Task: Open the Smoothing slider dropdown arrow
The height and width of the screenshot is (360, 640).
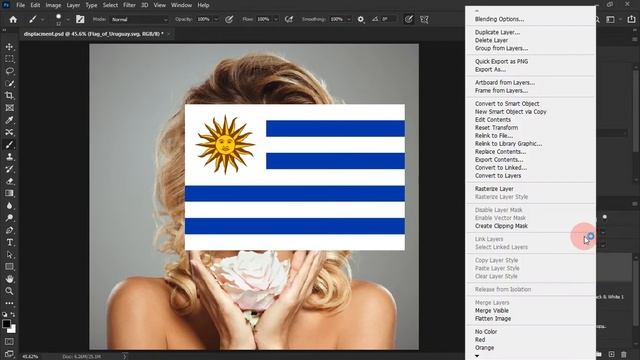Action: (x=349, y=19)
